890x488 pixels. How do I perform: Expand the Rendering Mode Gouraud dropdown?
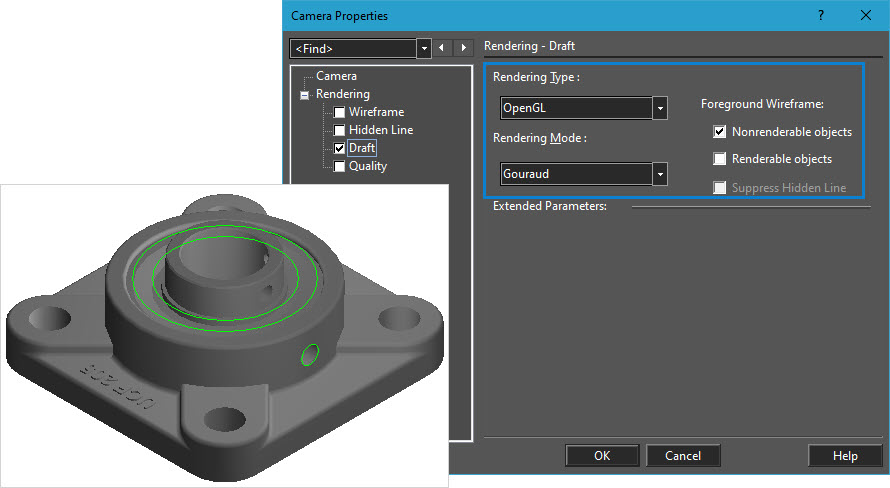(x=660, y=174)
